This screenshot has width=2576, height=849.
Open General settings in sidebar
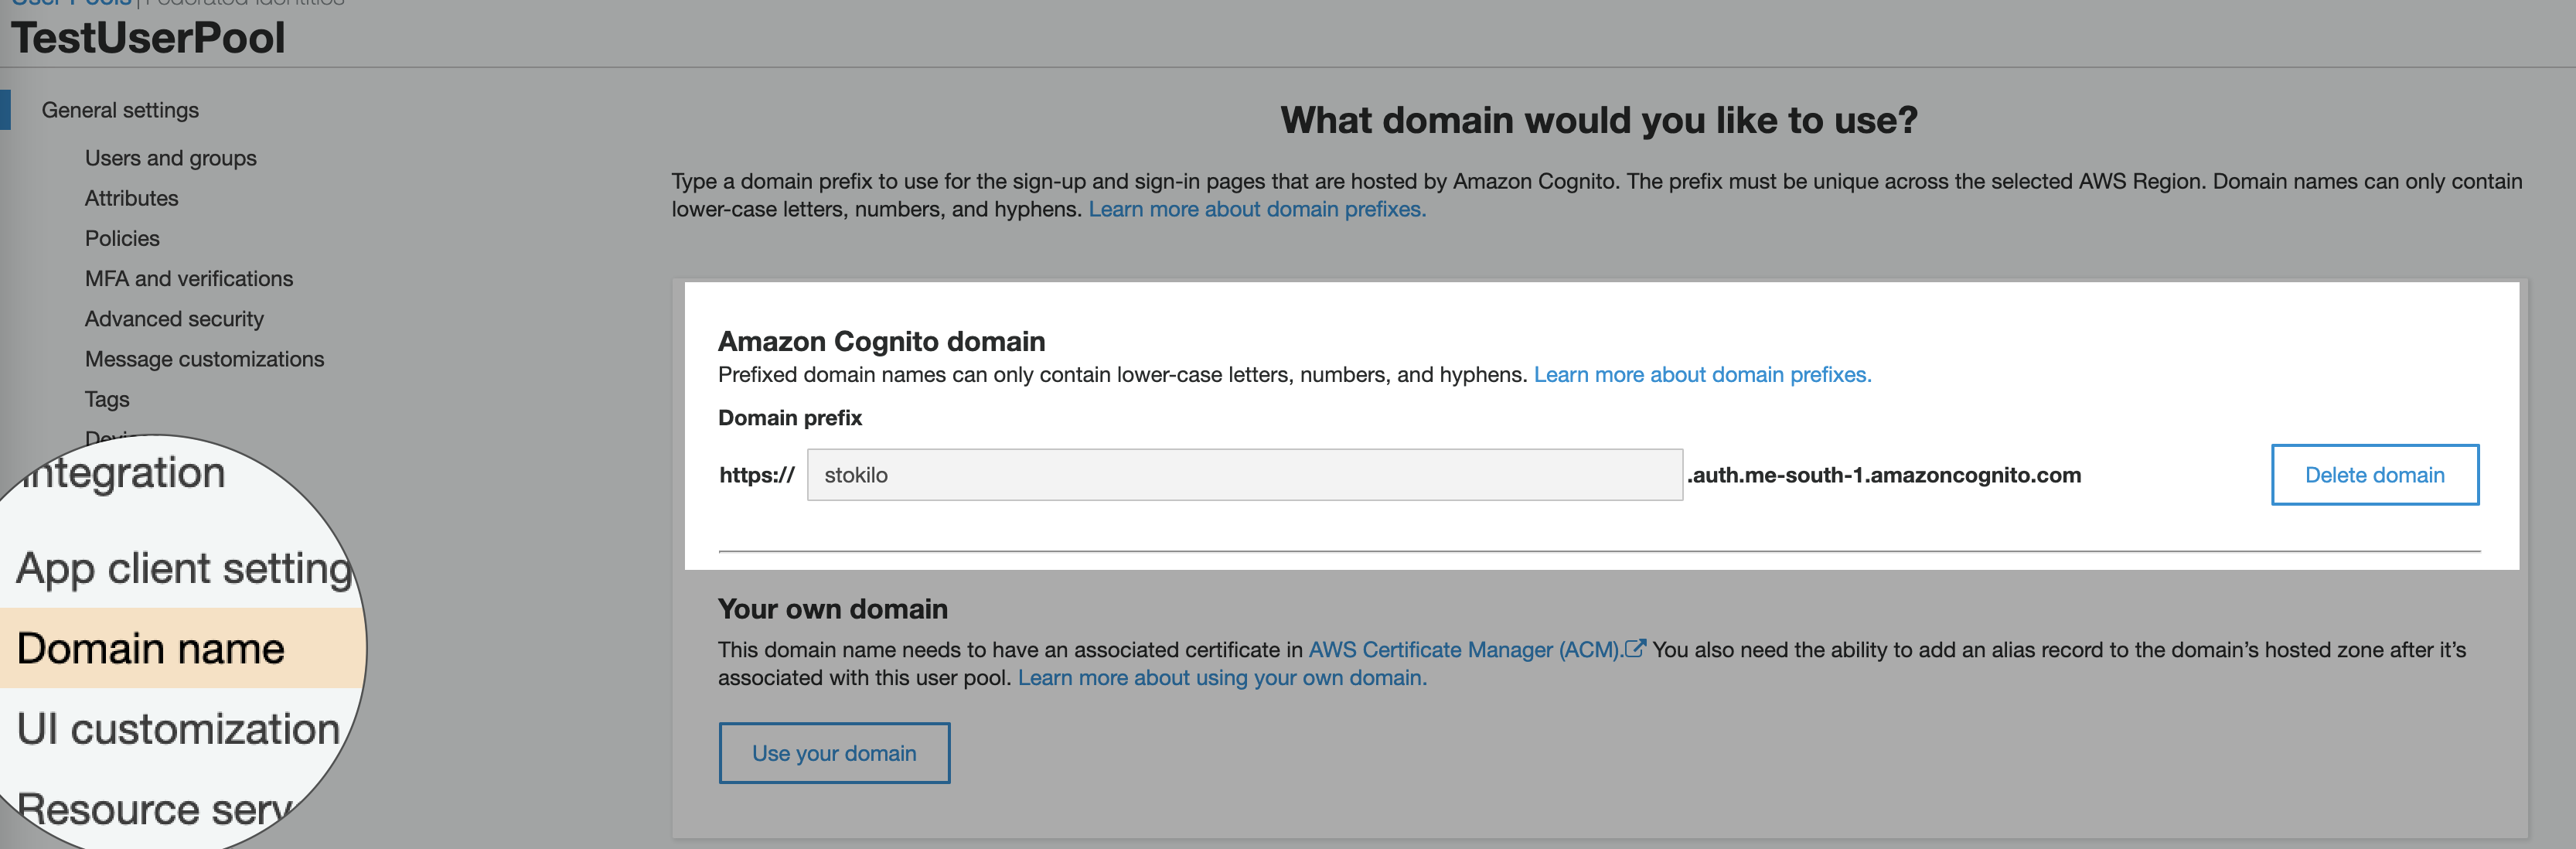(120, 110)
